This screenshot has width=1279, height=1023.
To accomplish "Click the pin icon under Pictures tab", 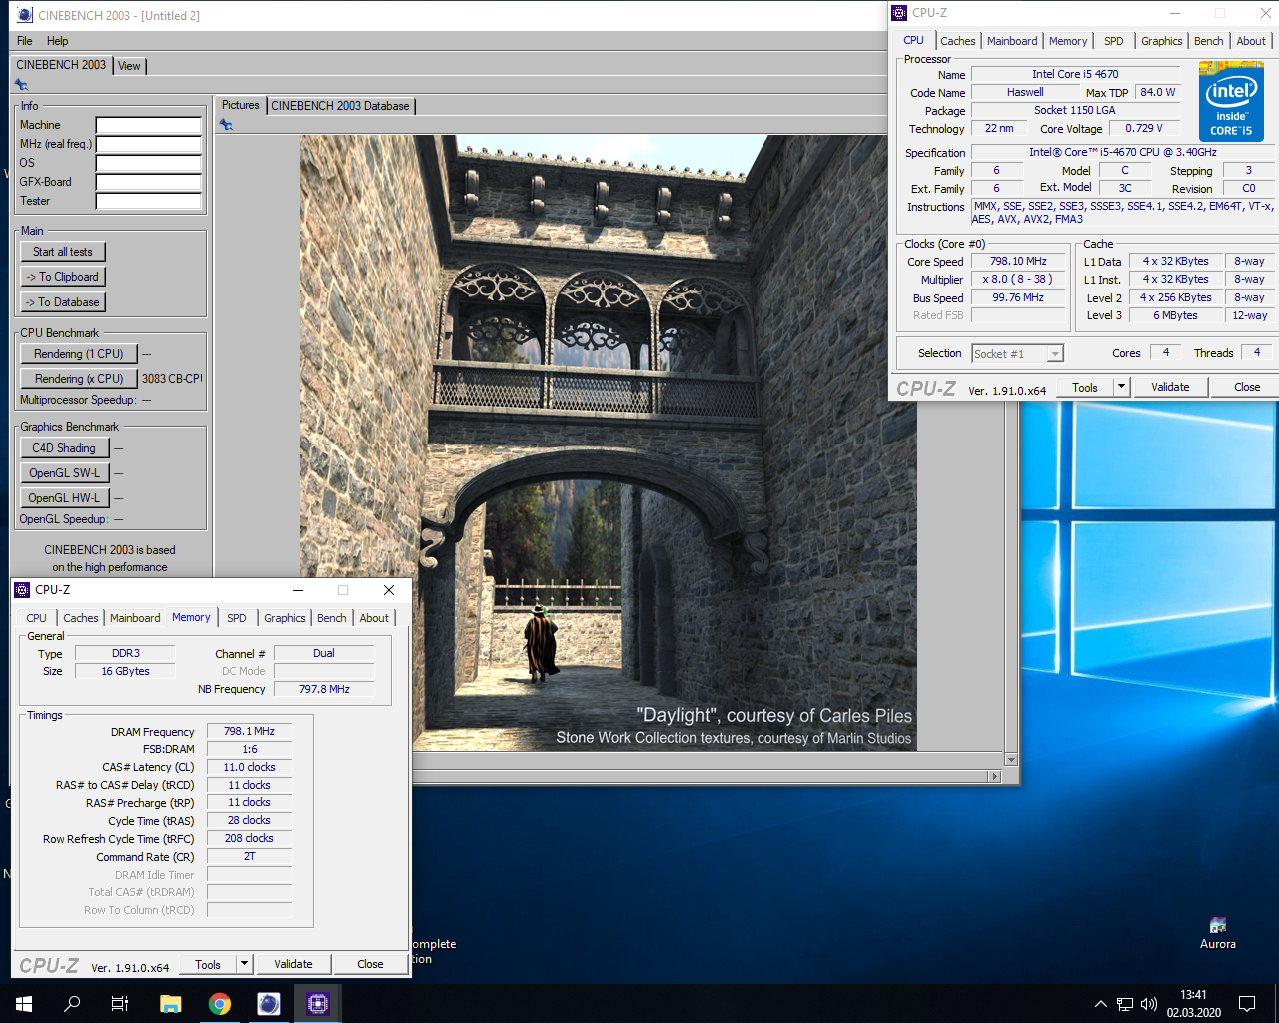I will click(x=226, y=125).
